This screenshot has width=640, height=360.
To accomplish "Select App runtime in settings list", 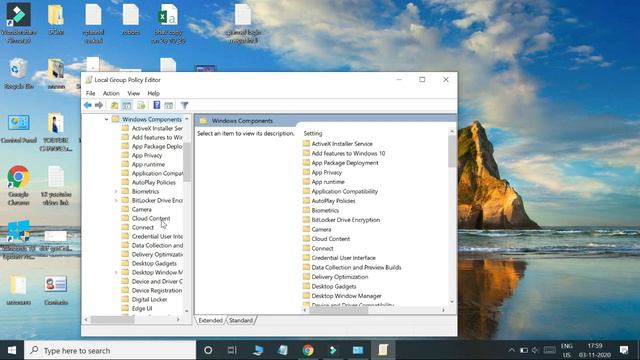I will point(328,182).
